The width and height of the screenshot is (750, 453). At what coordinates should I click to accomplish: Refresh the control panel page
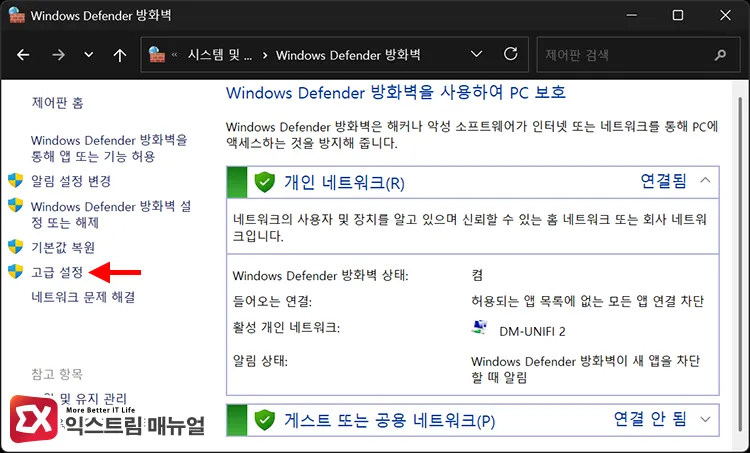click(510, 54)
